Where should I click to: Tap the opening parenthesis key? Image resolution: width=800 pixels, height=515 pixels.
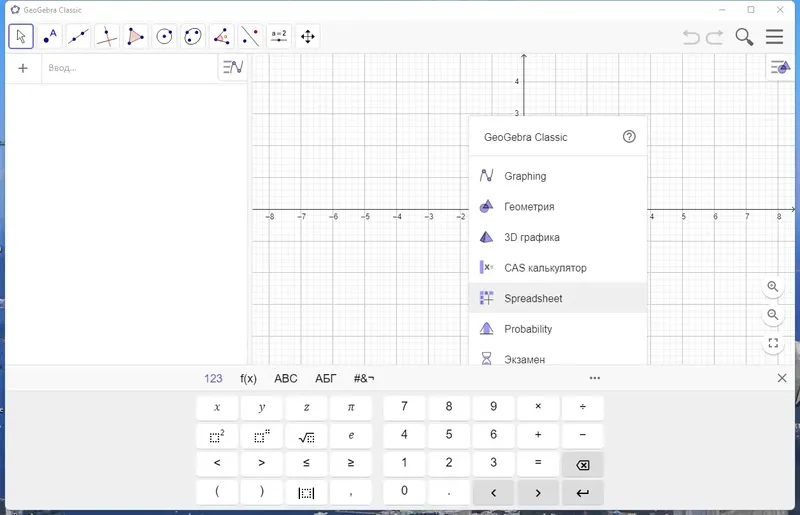pos(217,492)
